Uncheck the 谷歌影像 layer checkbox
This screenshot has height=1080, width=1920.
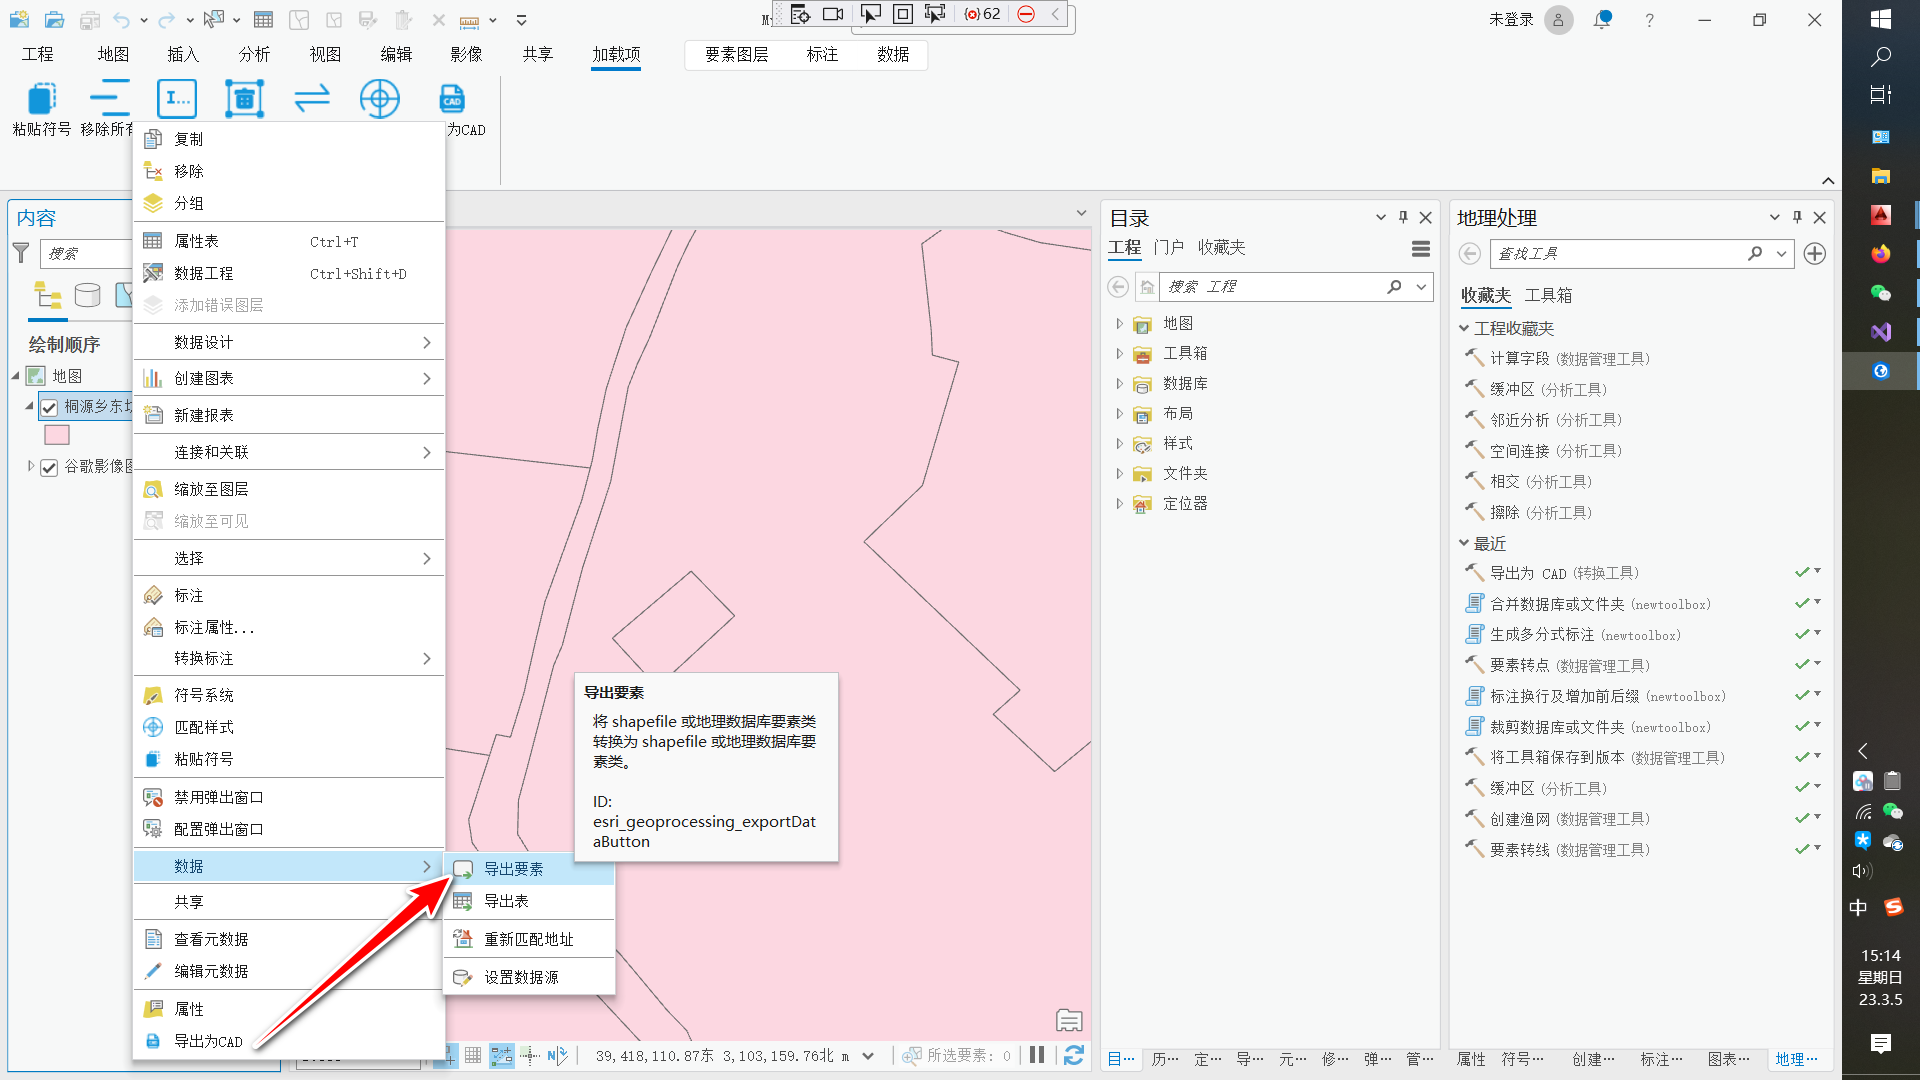(x=49, y=467)
